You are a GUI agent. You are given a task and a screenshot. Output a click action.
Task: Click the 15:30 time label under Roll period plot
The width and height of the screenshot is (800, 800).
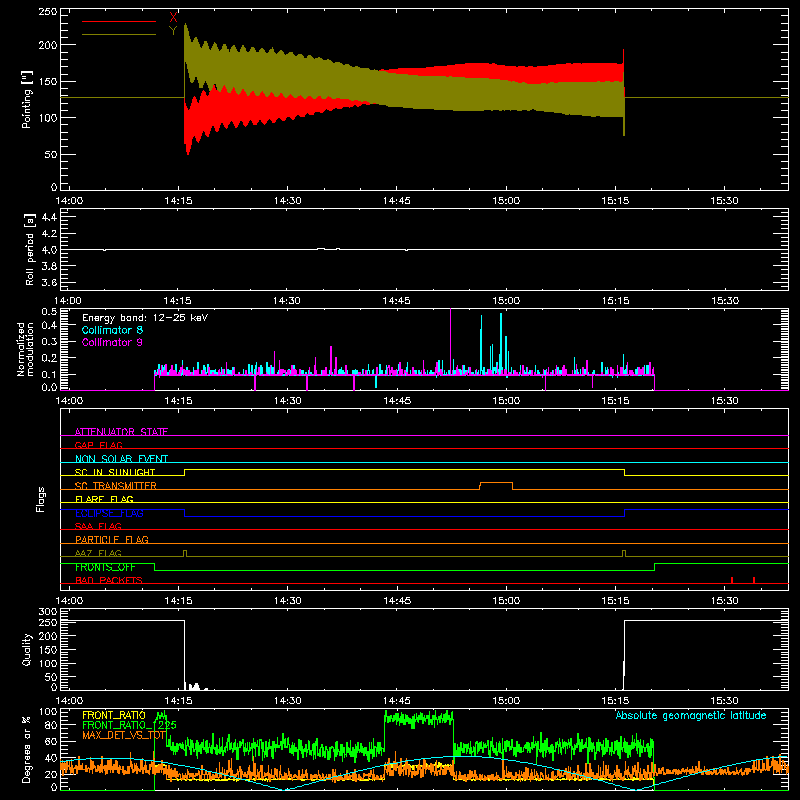coord(724,301)
